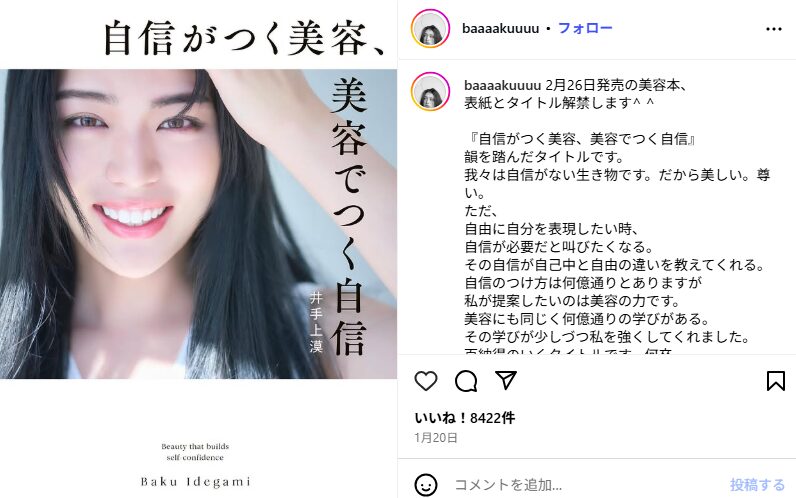Open the baaaakuuuu username in the header
This screenshot has height=498, width=796.
tap(500, 28)
